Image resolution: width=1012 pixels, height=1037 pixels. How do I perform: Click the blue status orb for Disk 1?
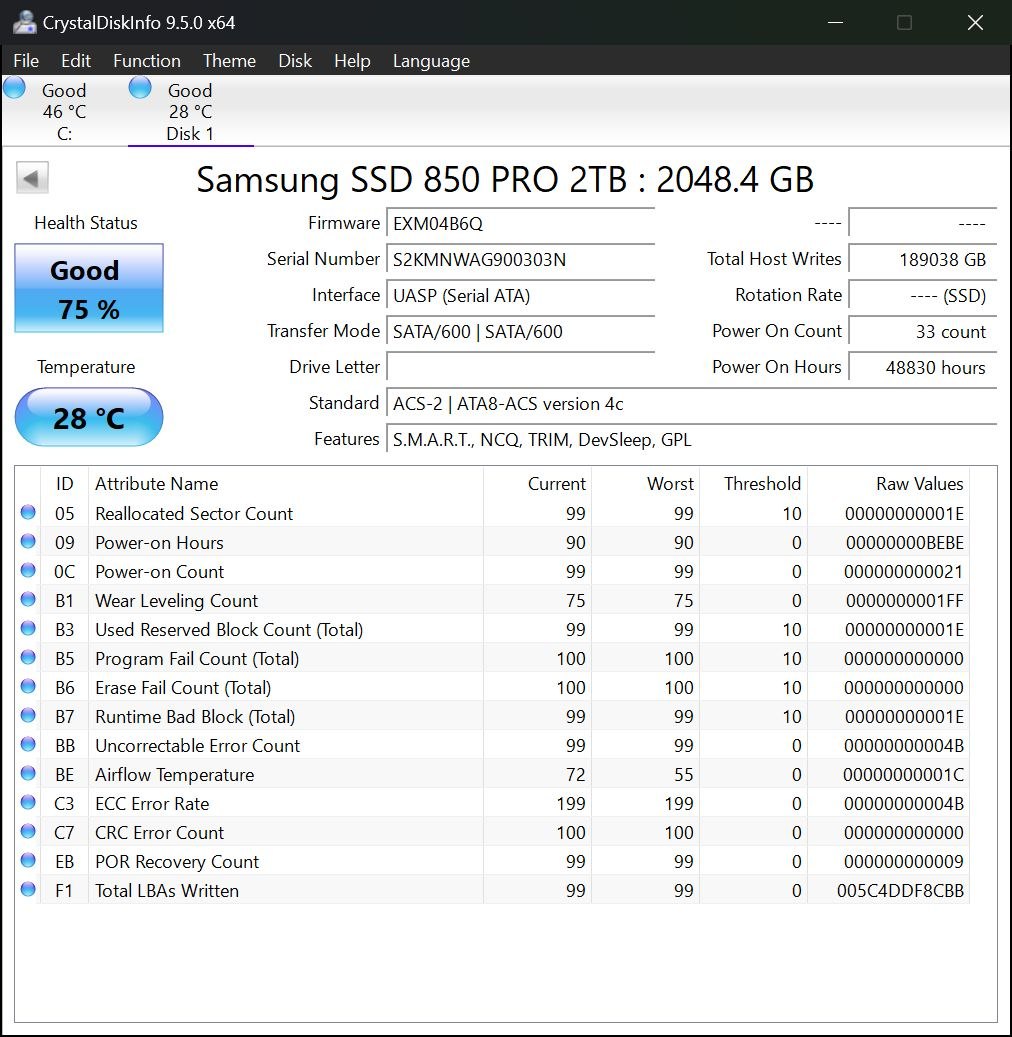pos(141,88)
